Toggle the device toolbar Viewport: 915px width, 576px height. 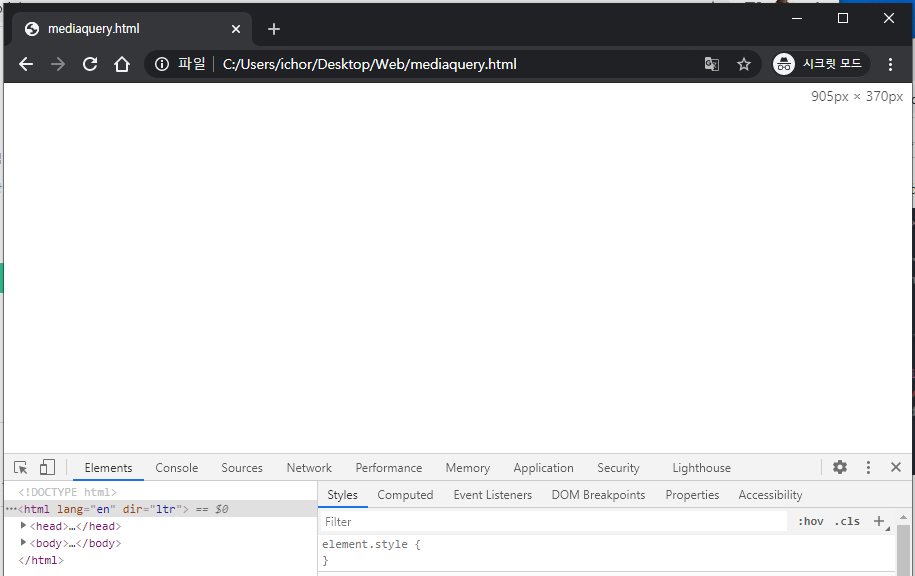coord(47,467)
